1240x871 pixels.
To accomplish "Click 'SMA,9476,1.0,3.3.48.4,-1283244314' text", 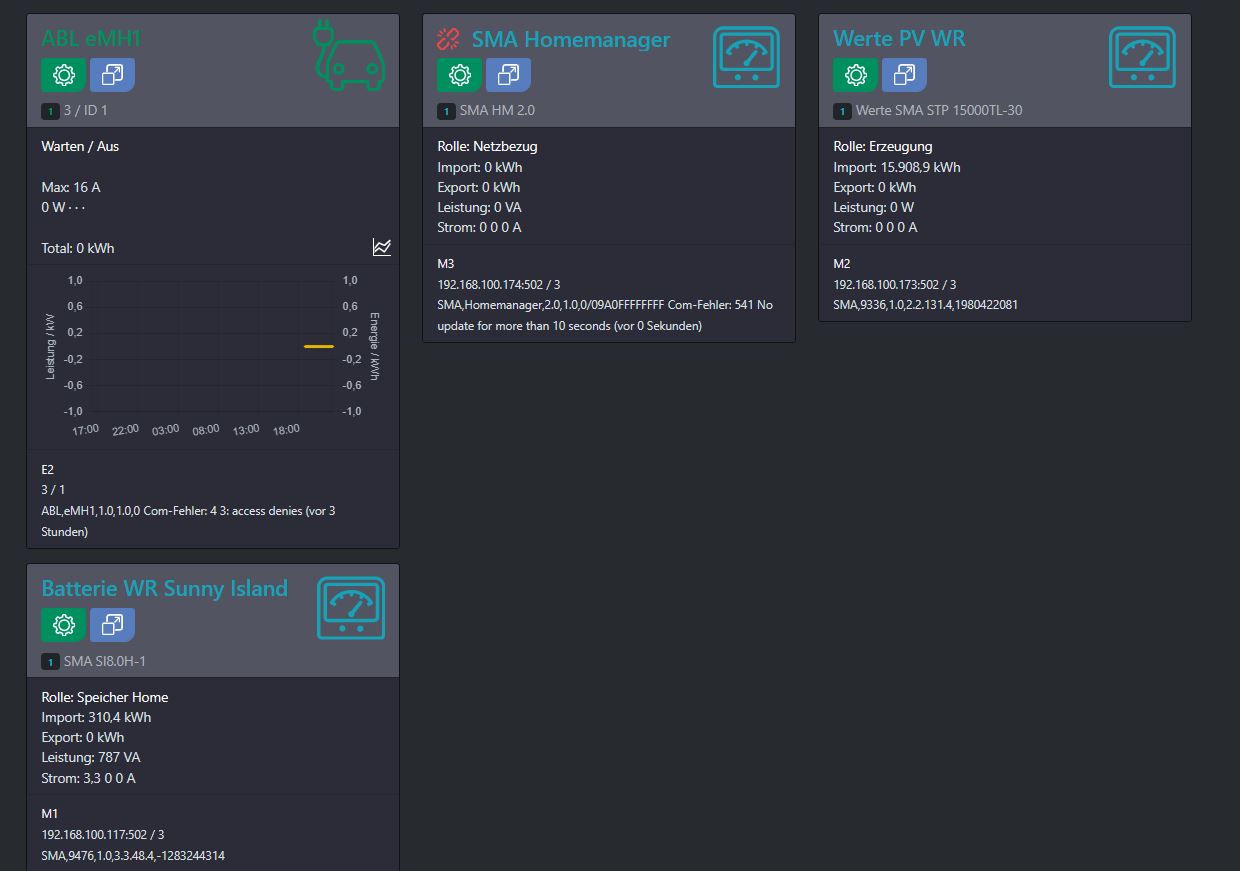I will click(133, 856).
